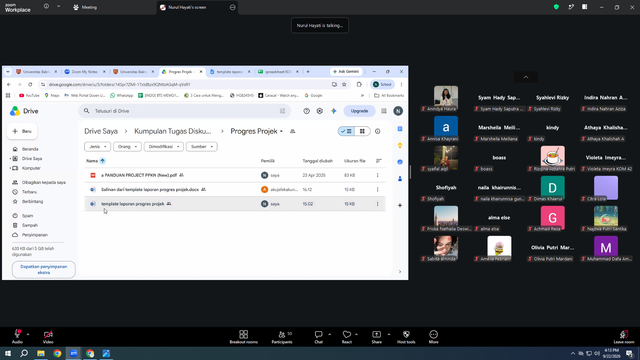Select Muhammad Dafa's M avatar tile
Screen dimensions: 640x360
tap(606, 247)
